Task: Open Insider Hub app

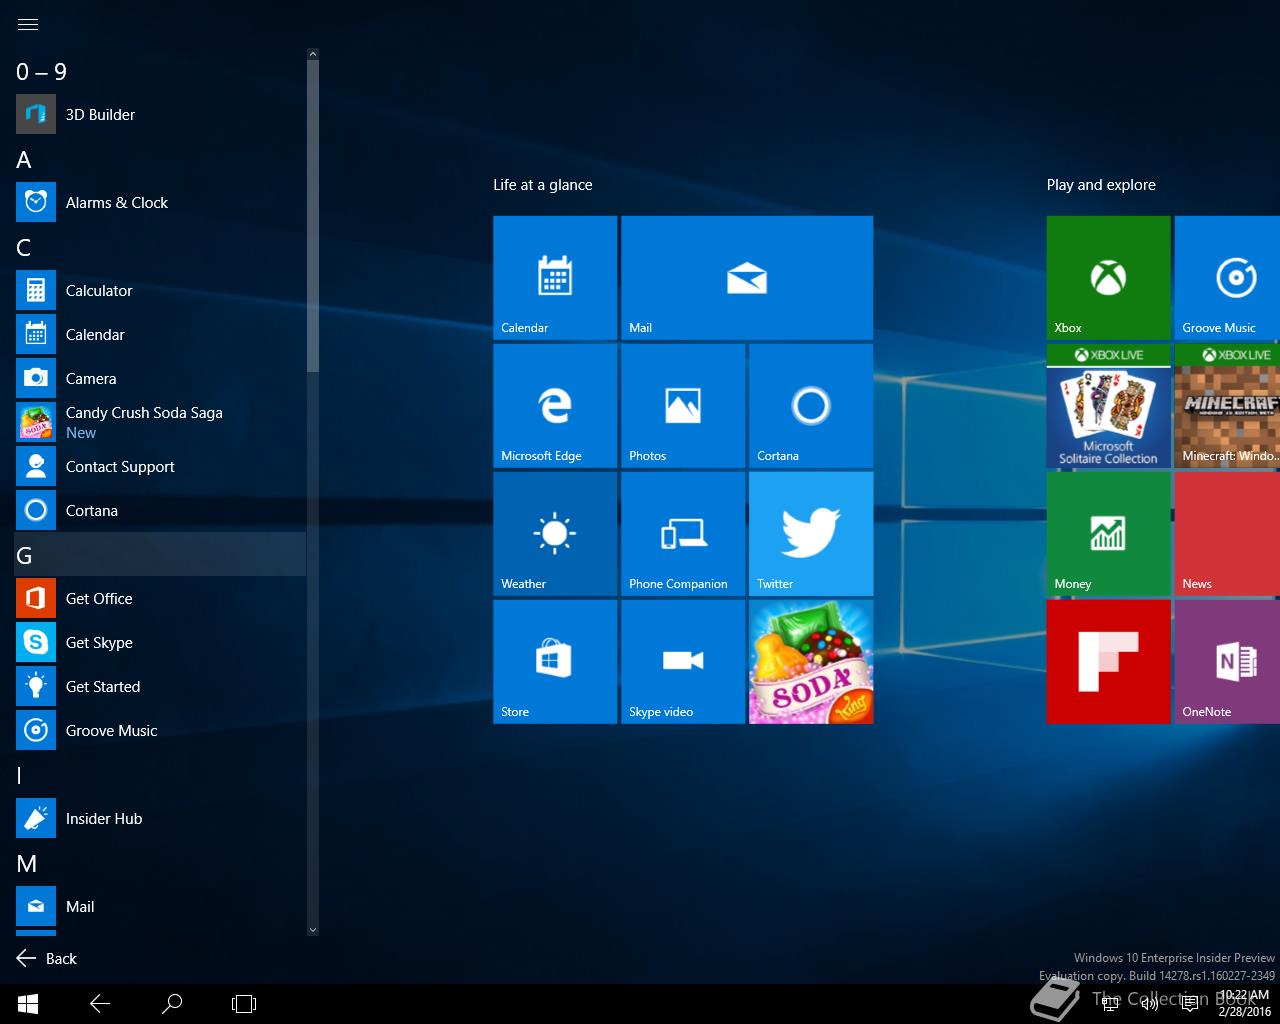Action: point(160,818)
